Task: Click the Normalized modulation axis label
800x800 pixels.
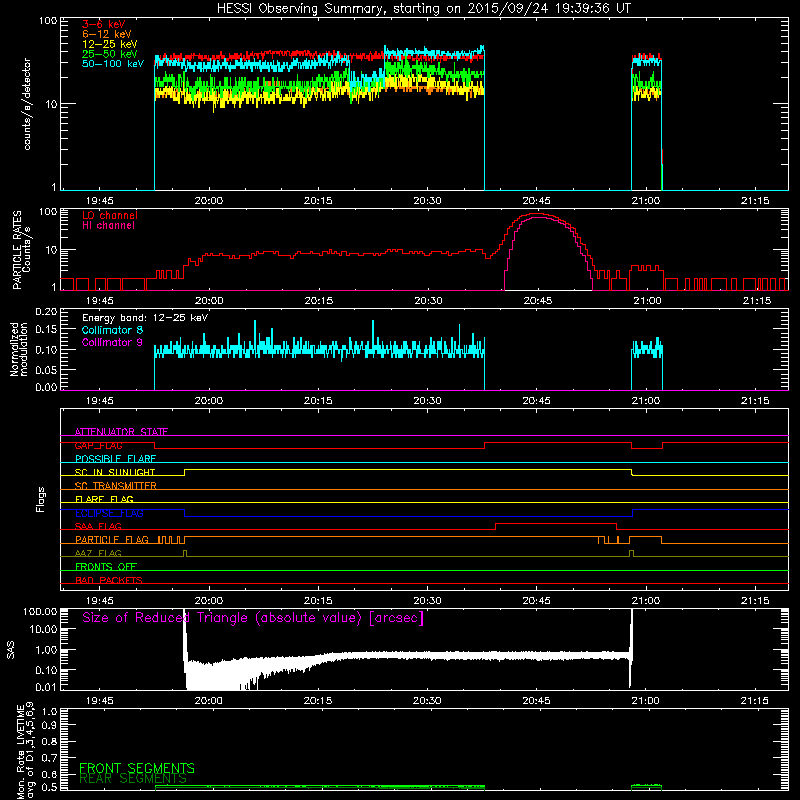Action: pos(19,349)
